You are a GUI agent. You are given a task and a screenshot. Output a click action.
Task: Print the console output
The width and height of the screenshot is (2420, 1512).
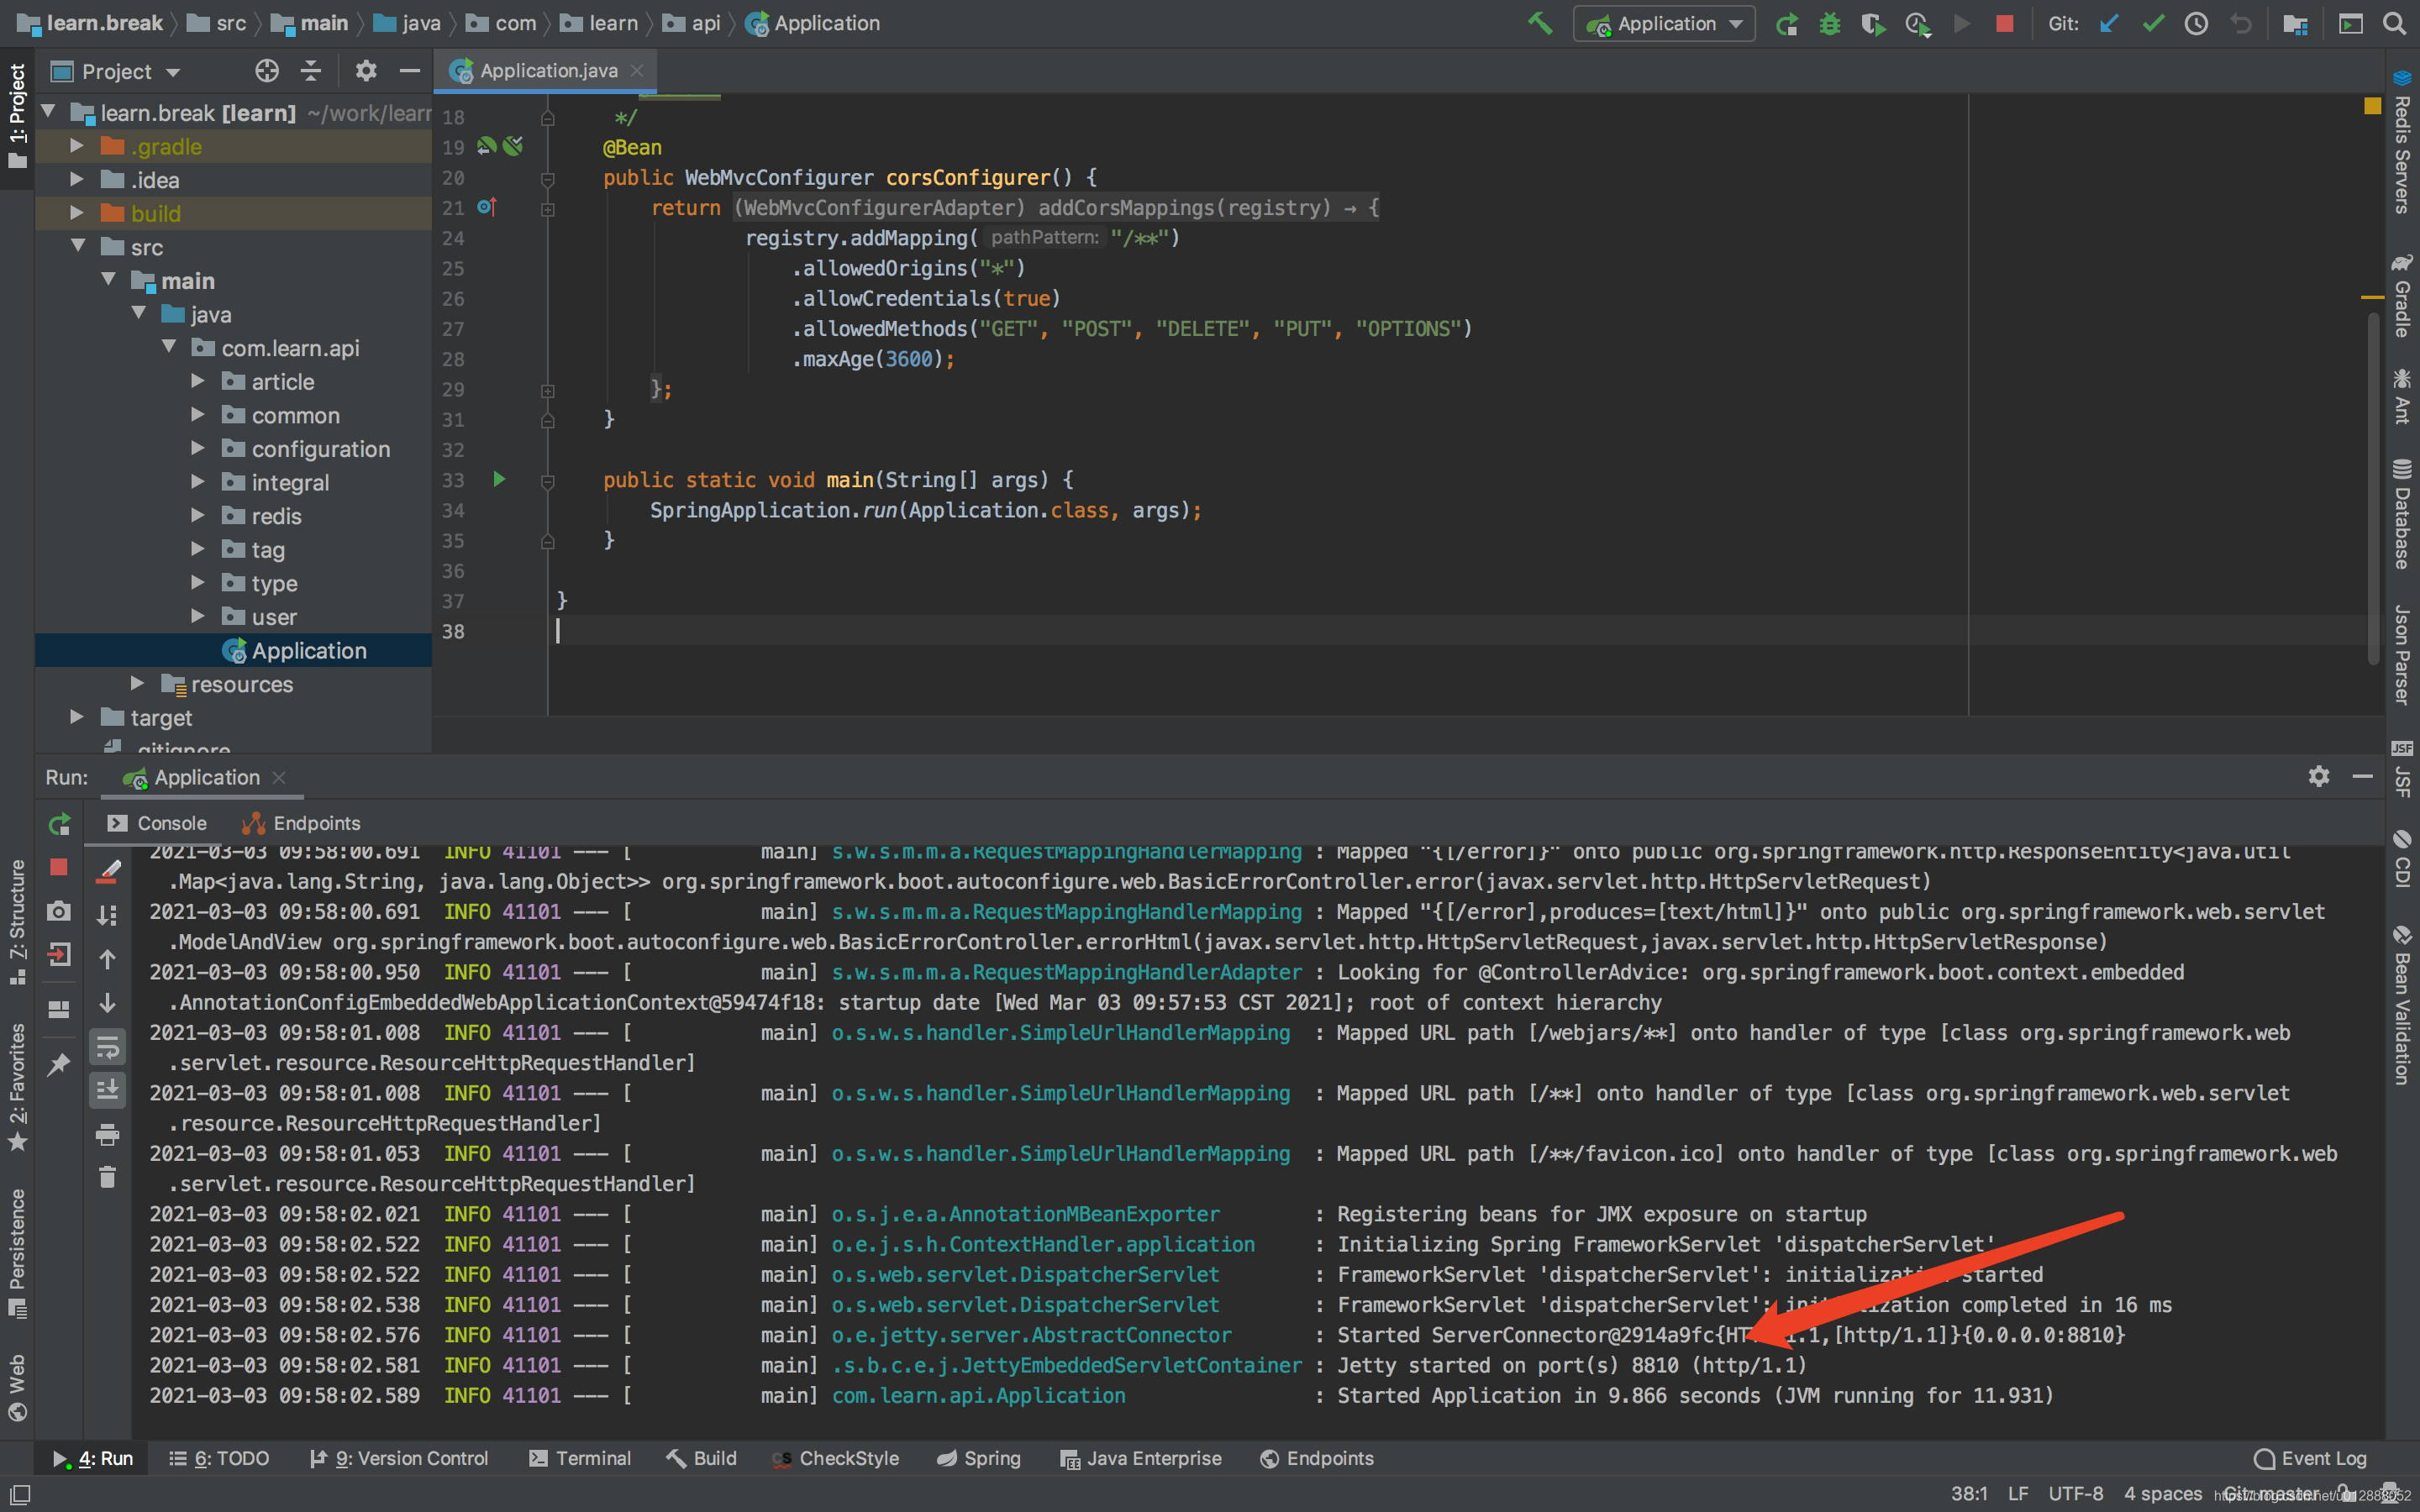(107, 1135)
